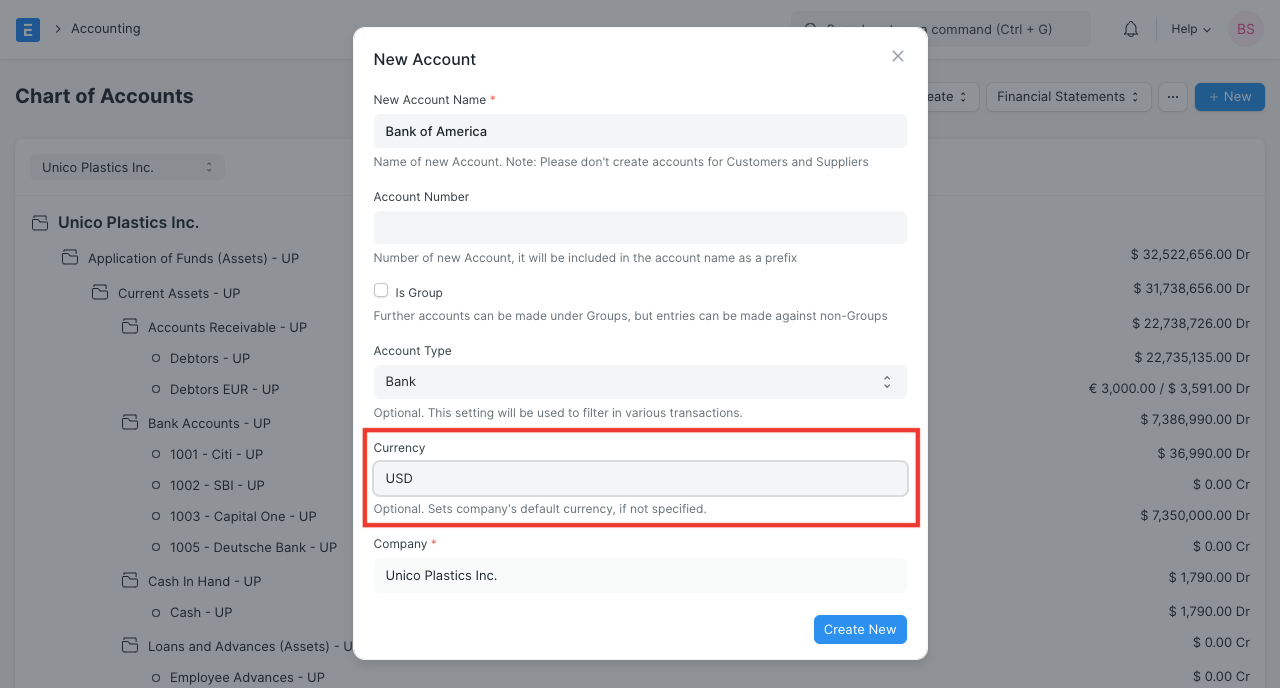This screenshot has width=1280, height=688.
Task: Click the + New button
Action: 1229,96
